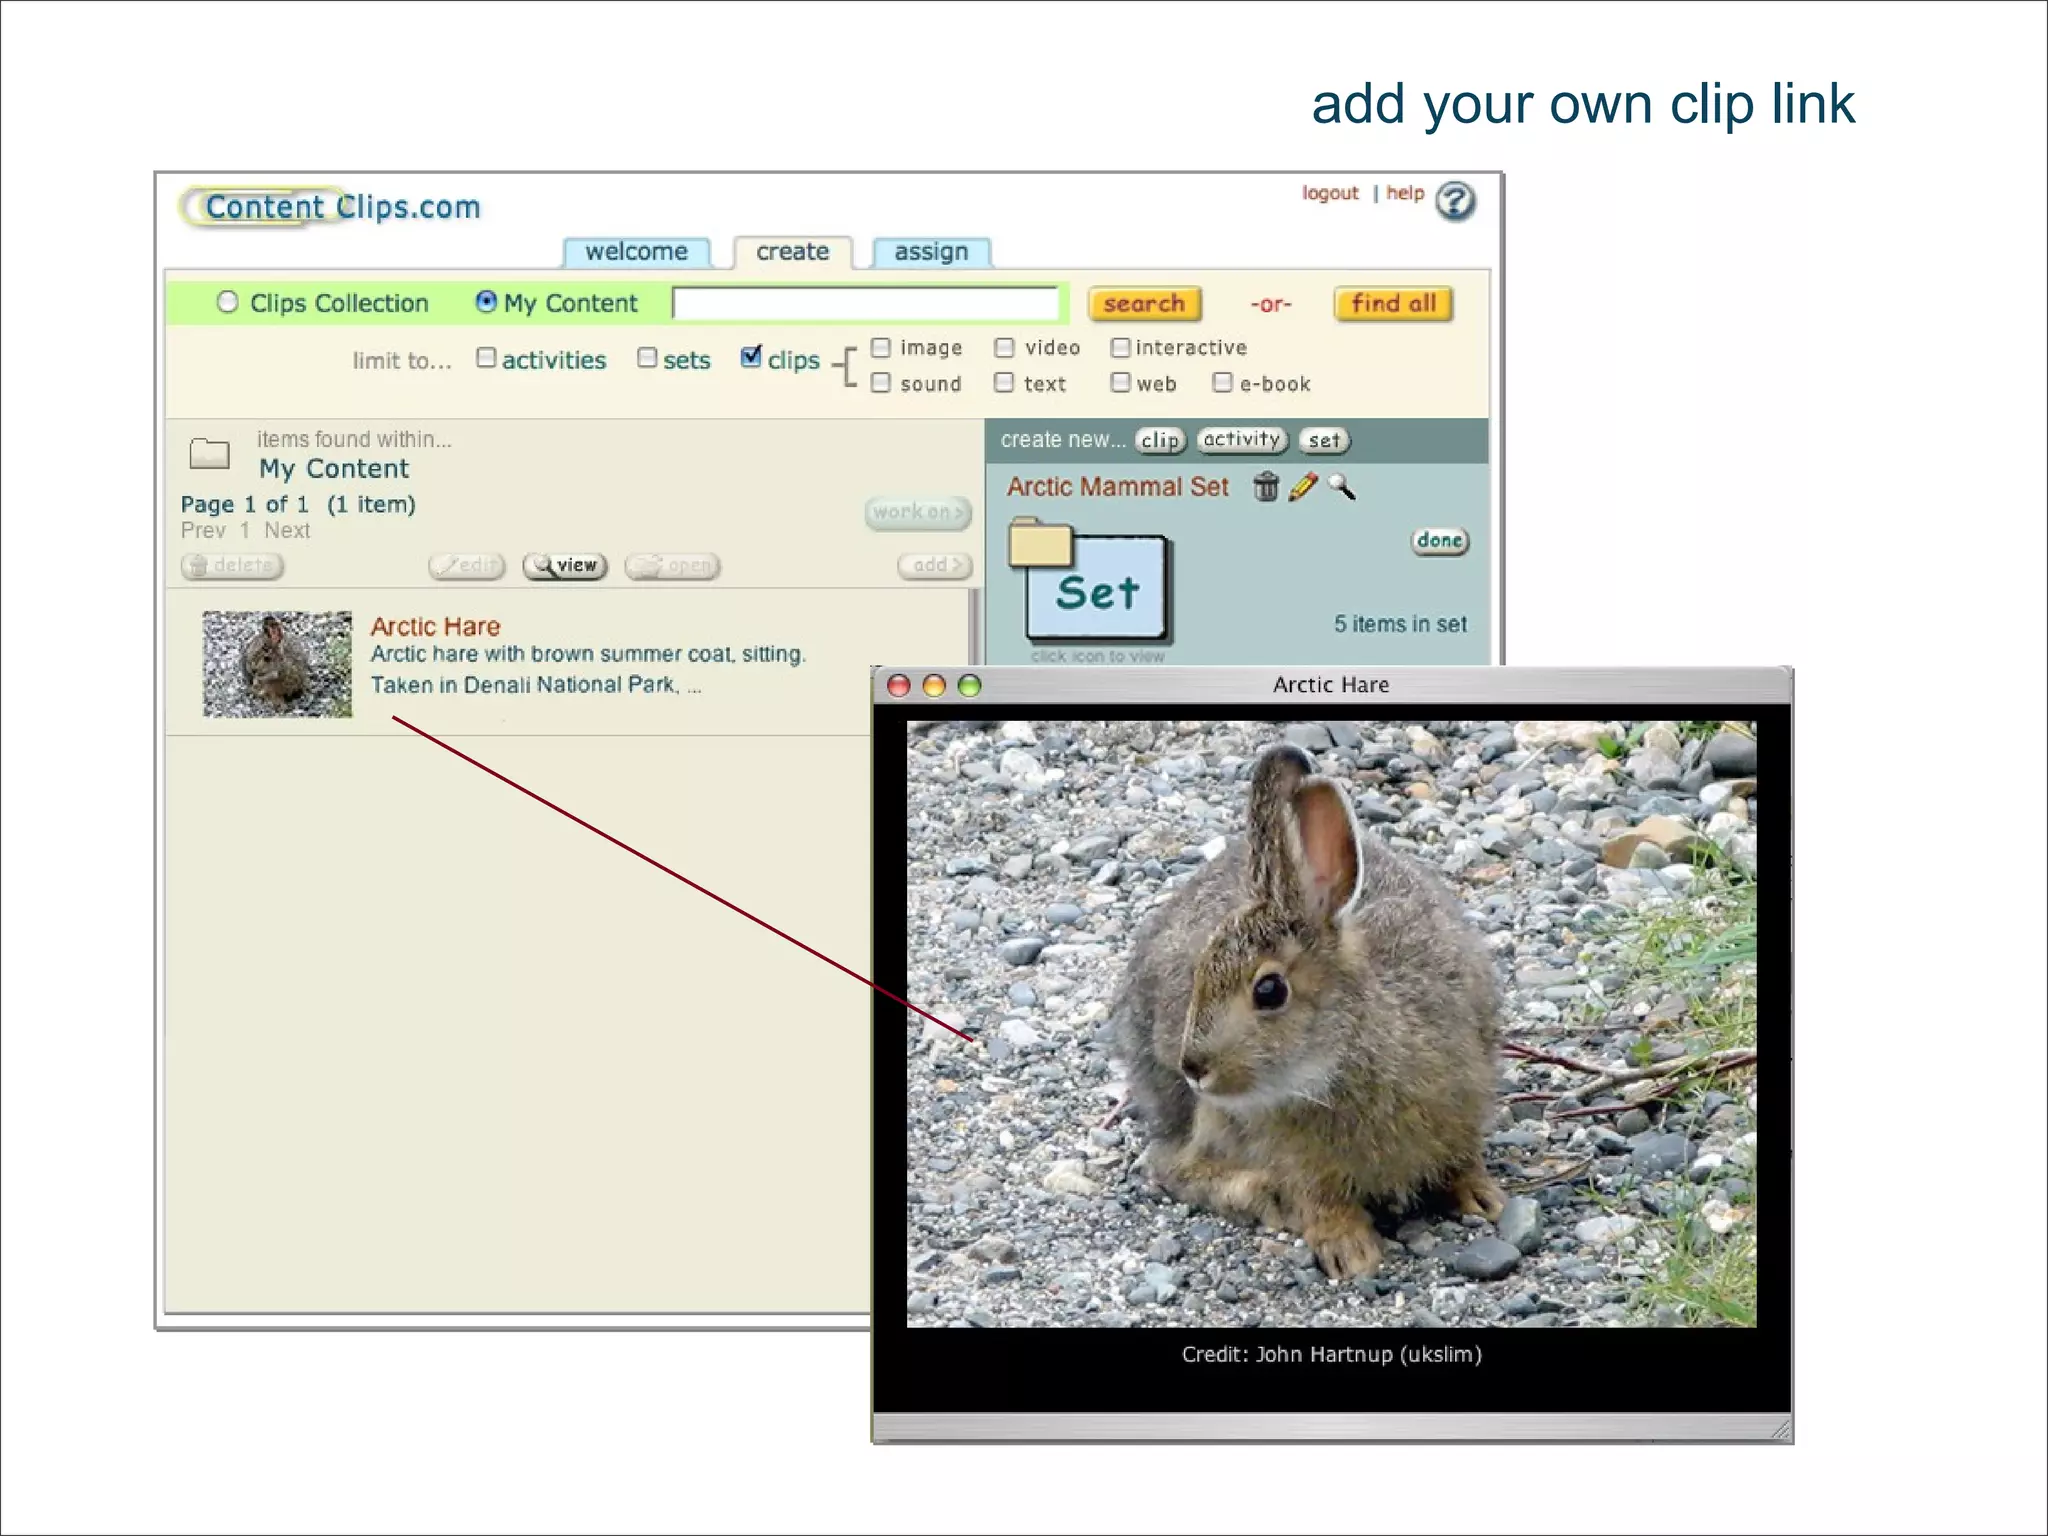Edit Arctic Mammal Set with pencil icon
This screenshot has height=1536, width=2048.
(x=1303, y=487)
